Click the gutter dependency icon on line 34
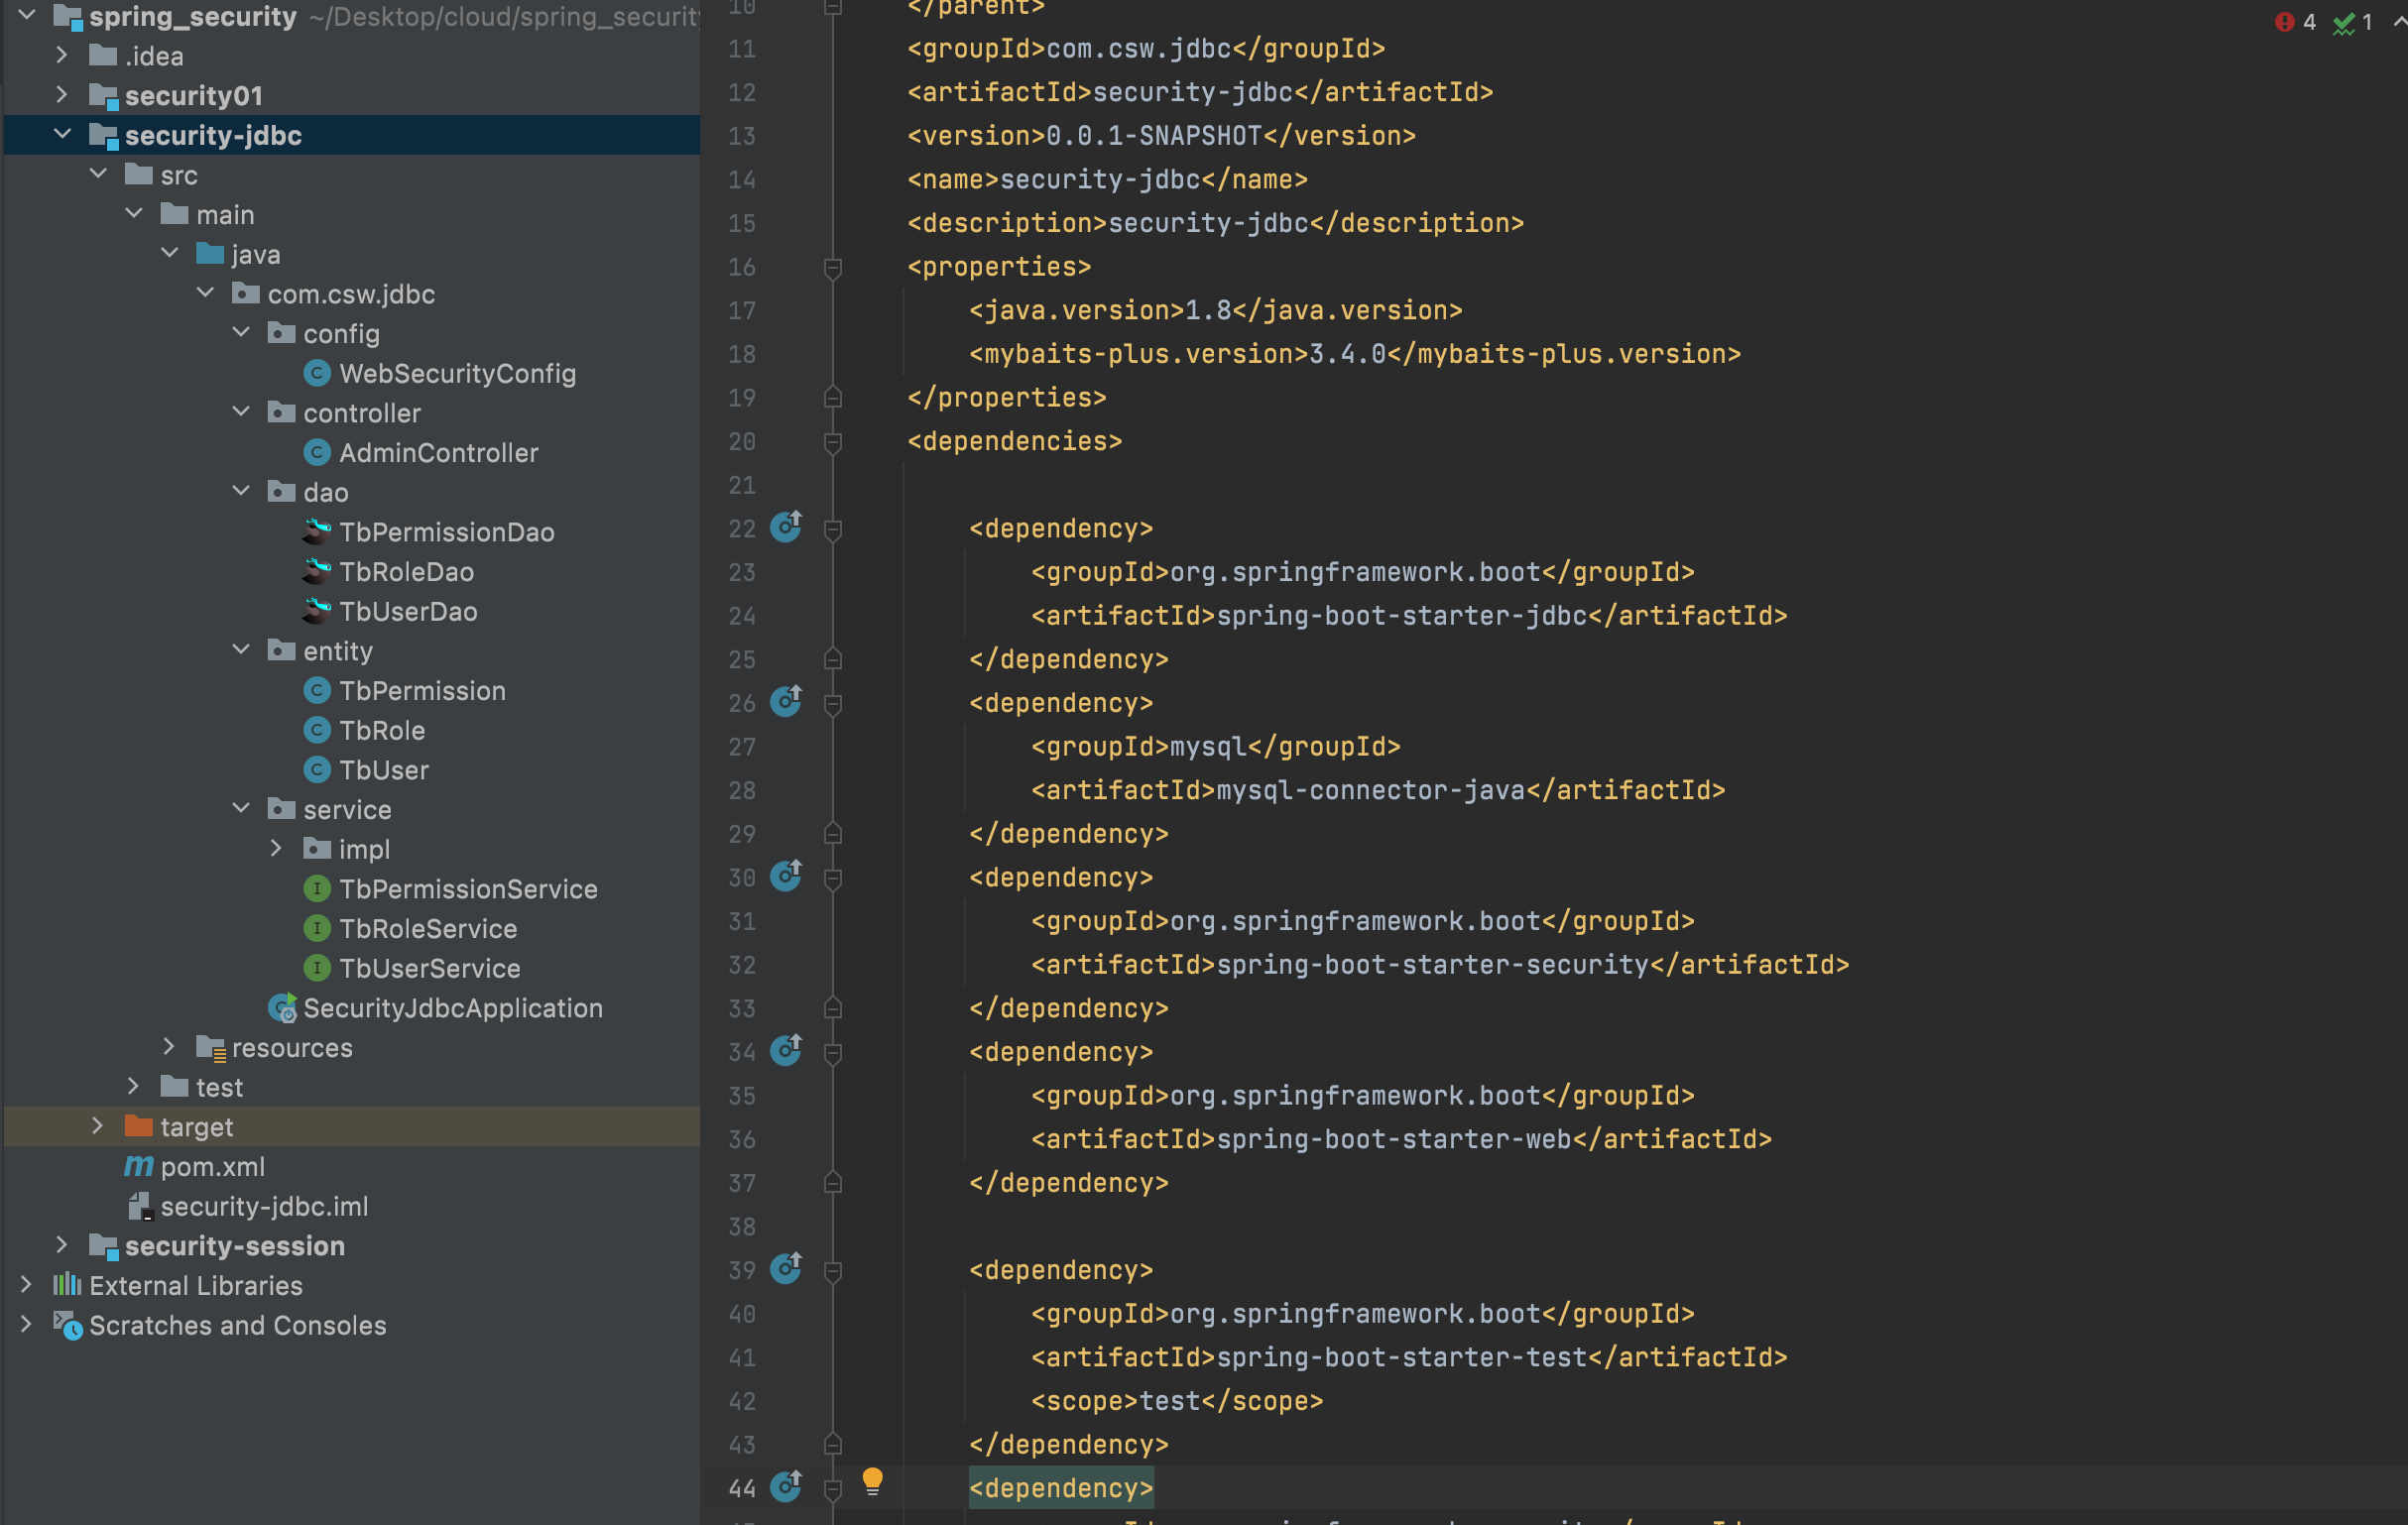The height and width of the screenshot is (1525, 2408). (x=786, y=1051)
